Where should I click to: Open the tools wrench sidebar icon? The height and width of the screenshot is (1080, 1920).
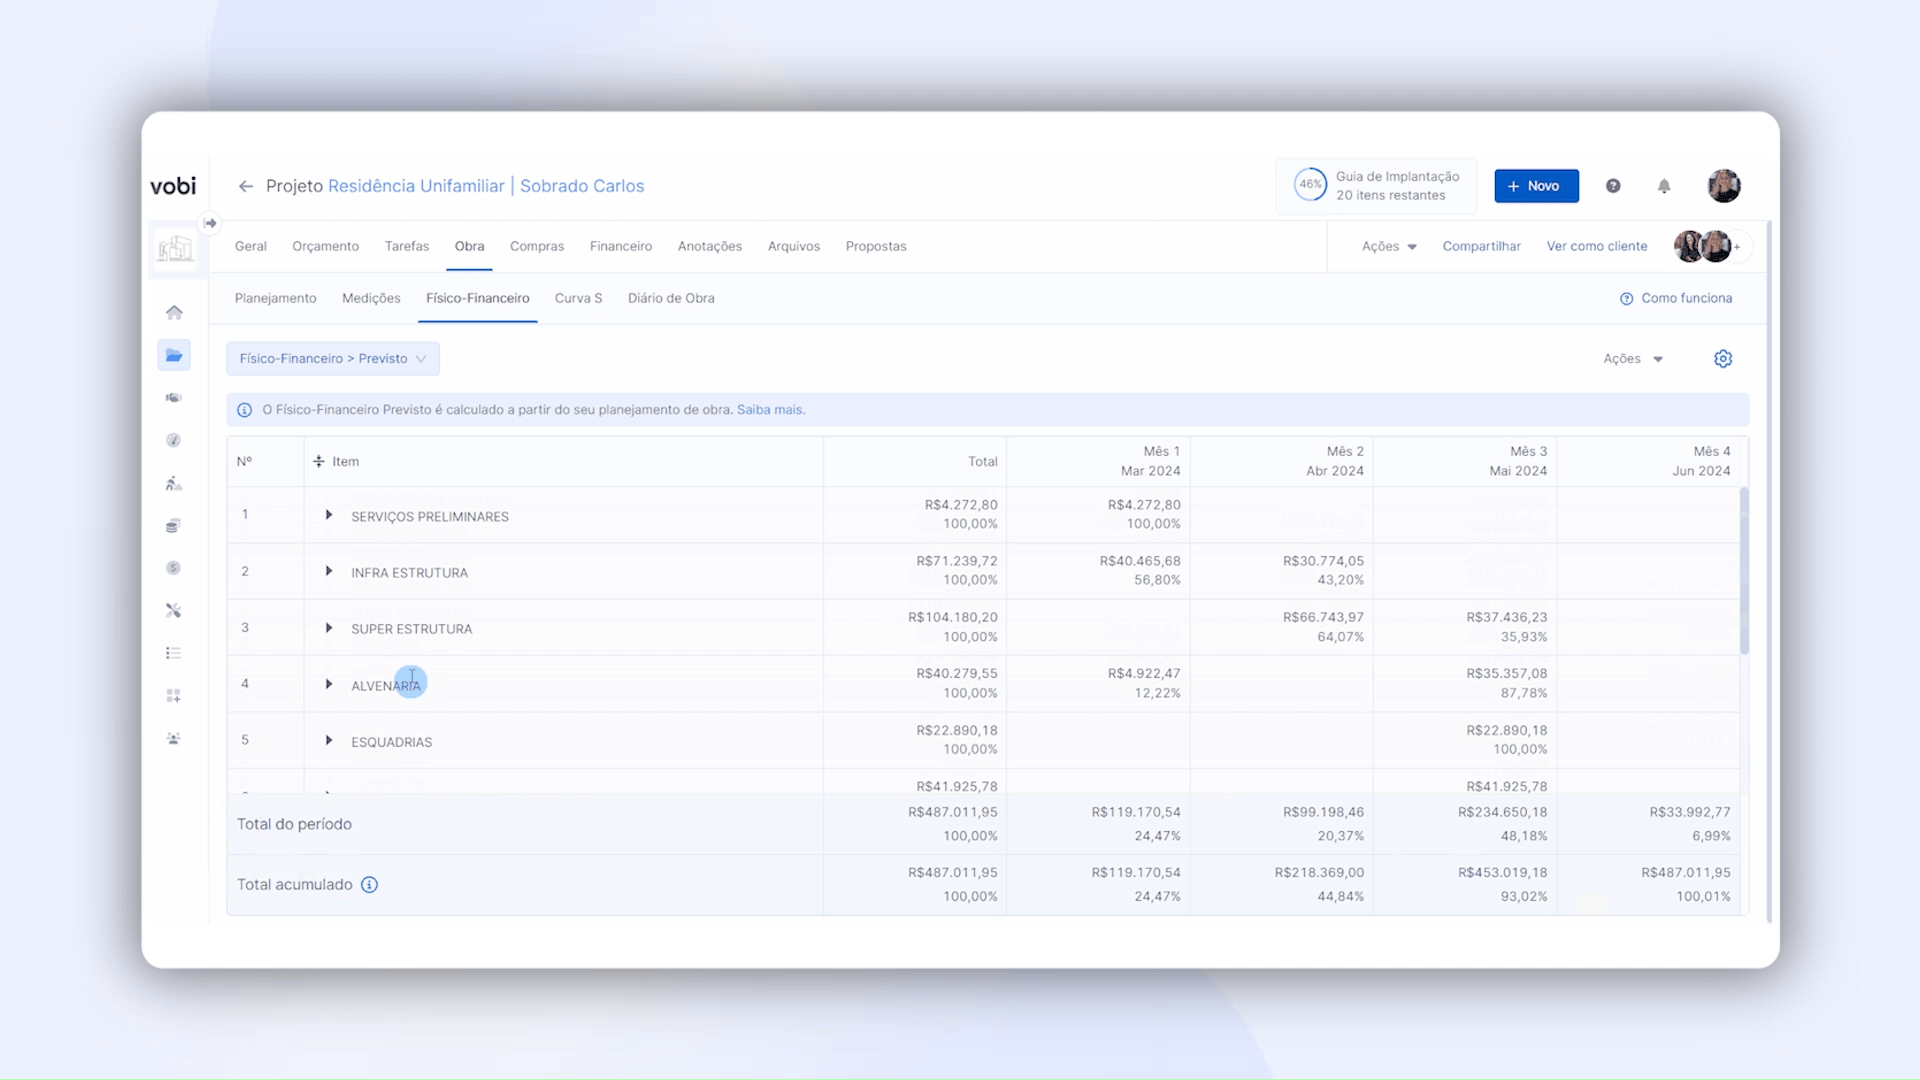point(174,611)
